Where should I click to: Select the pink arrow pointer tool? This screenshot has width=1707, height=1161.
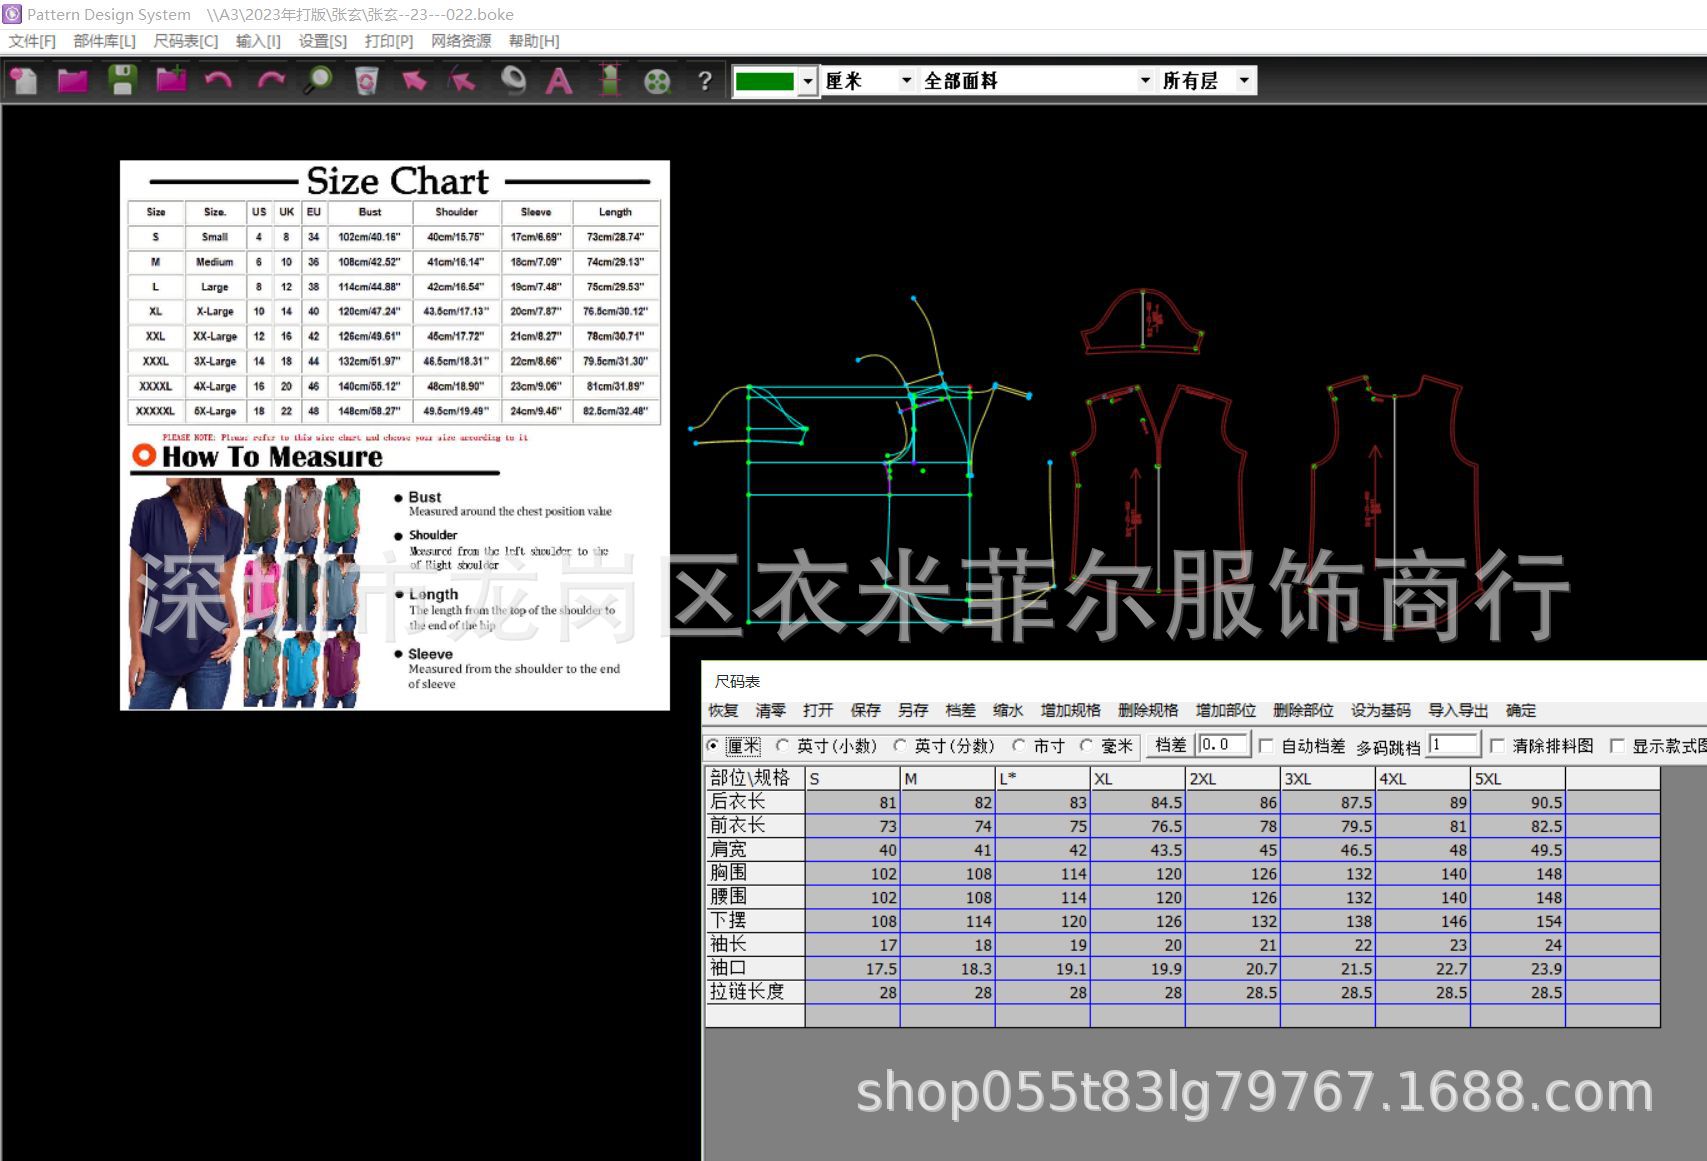pyautogui.click(x=414, y=80)
